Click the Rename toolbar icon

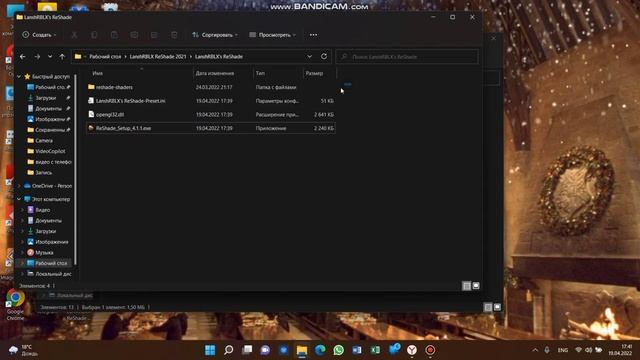coord(134,35)
